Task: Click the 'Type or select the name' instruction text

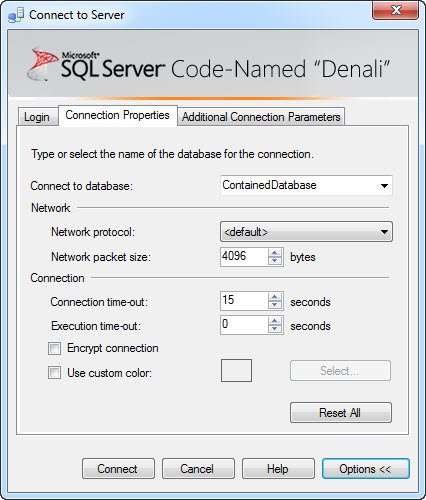Action: tap(172, 154)
